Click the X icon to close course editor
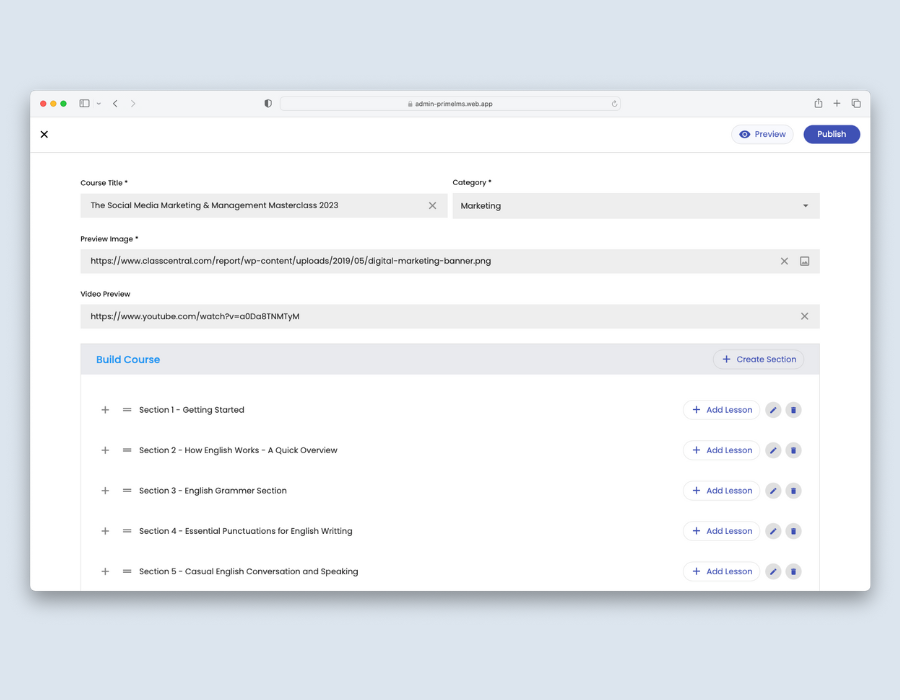900x700 pixels. click(44, 134)
